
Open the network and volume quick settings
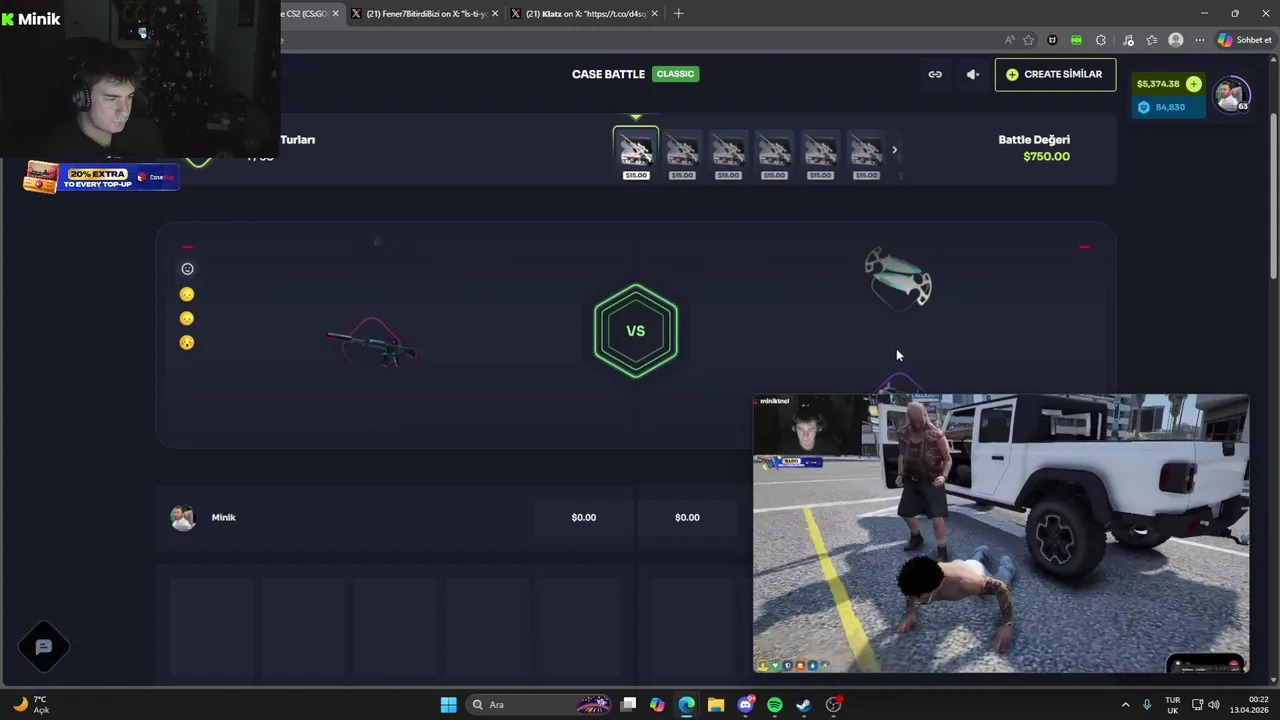[1206, 705]
